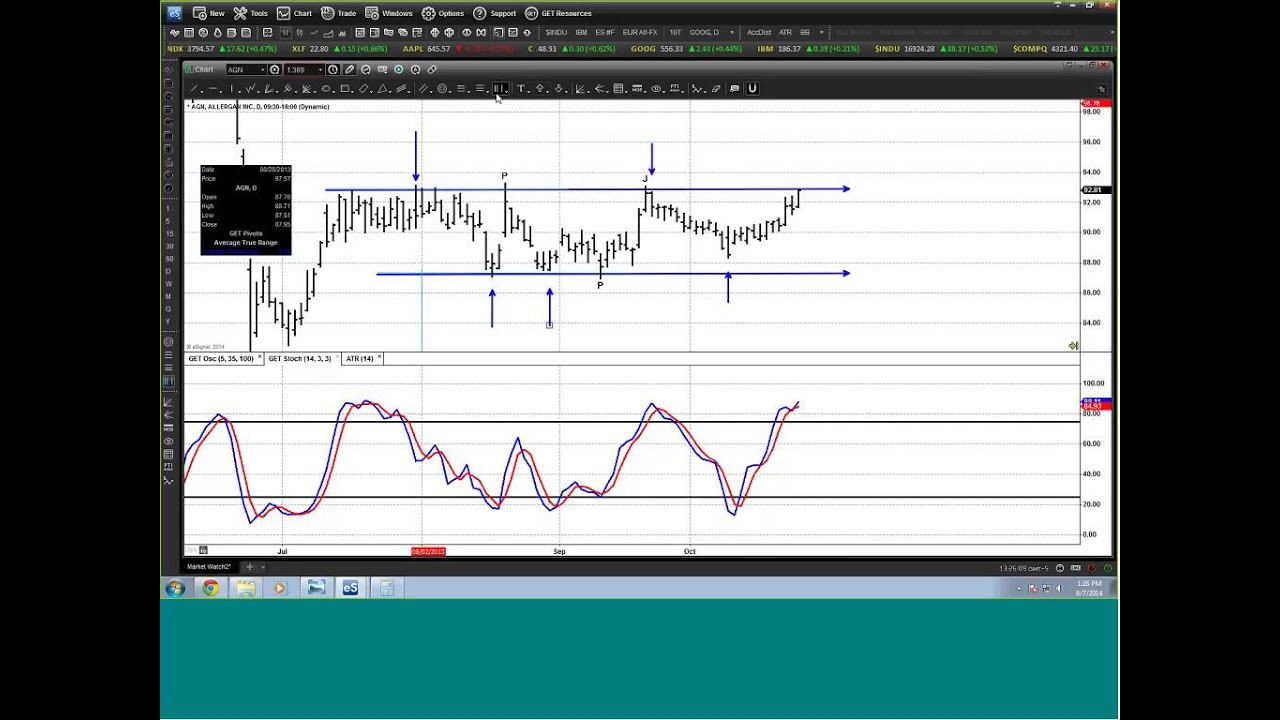Apply the AccDist study shortcut
The image size is (1280, 720).
[x=759, y=33]
